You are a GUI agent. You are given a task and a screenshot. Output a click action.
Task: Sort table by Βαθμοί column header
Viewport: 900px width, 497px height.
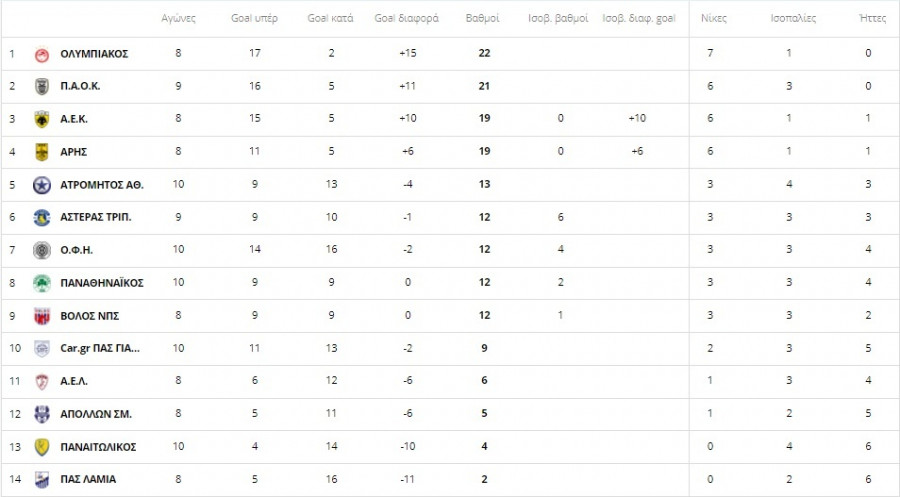(484, 19)
